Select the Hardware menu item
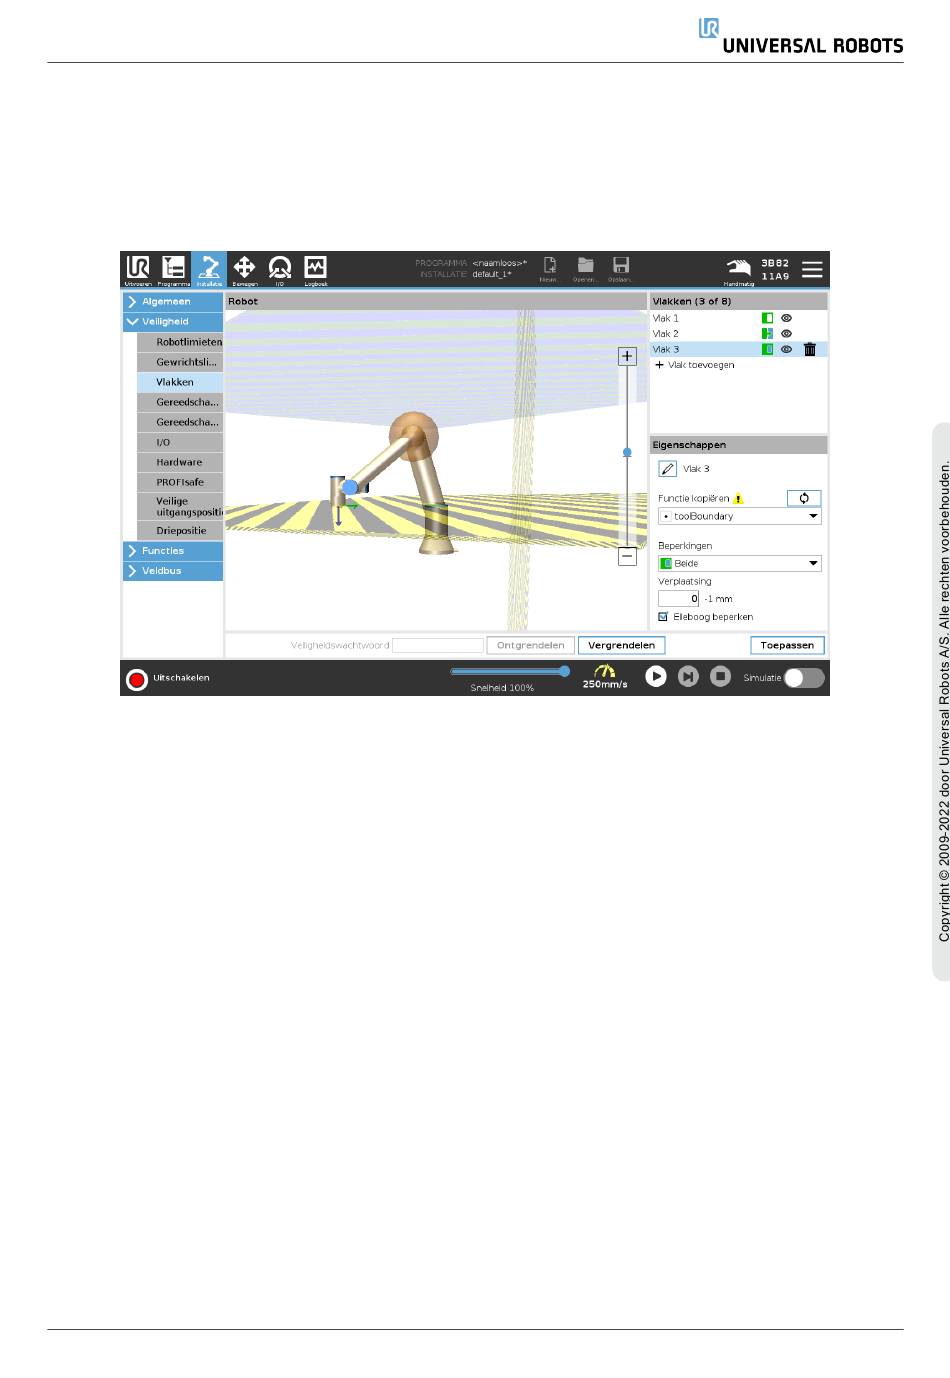Image resolution: width=950 pixels, height=1378 pixels. tap(181, 462)
